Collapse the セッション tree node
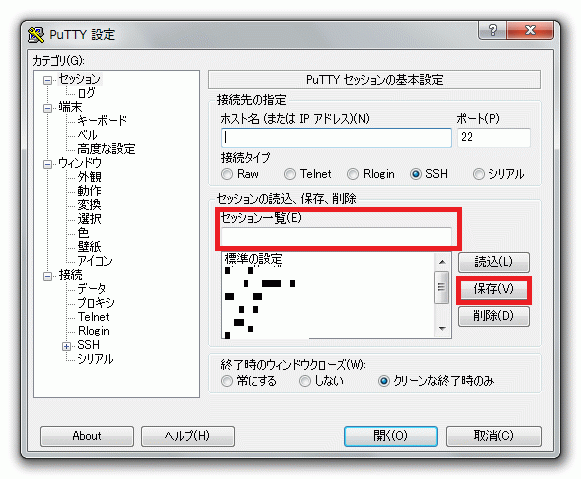 click(x=47, y=80)
